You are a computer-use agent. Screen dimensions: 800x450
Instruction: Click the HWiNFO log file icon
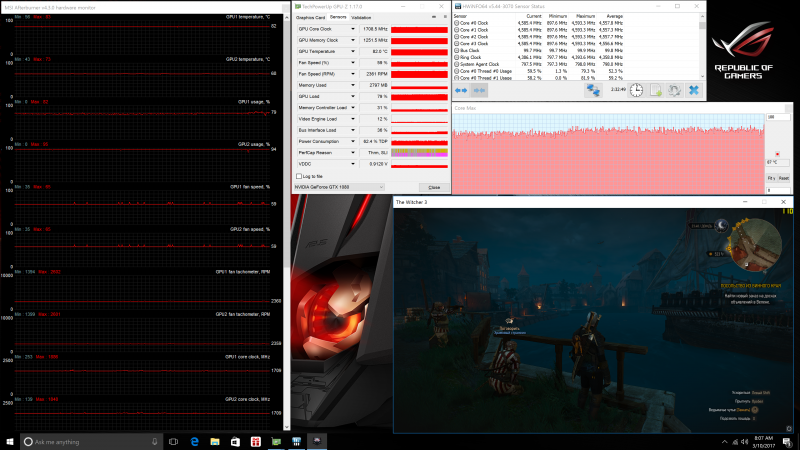656,90
